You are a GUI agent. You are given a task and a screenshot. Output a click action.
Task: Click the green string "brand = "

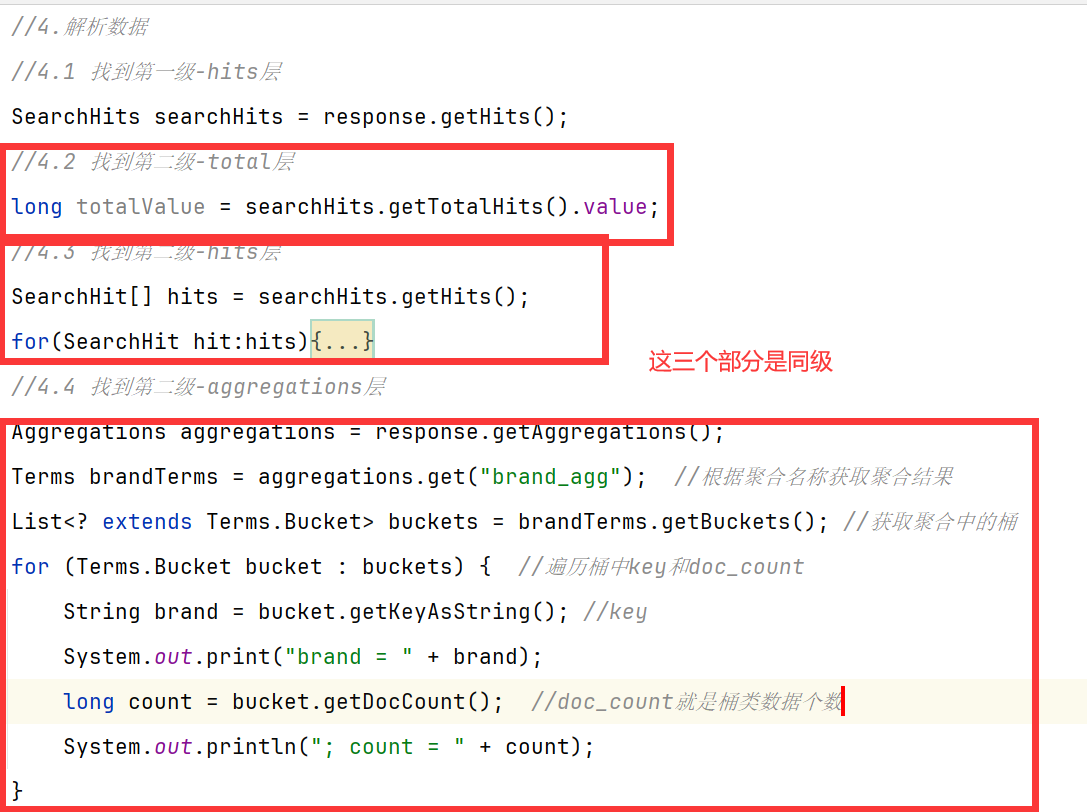tap(349, 657)
